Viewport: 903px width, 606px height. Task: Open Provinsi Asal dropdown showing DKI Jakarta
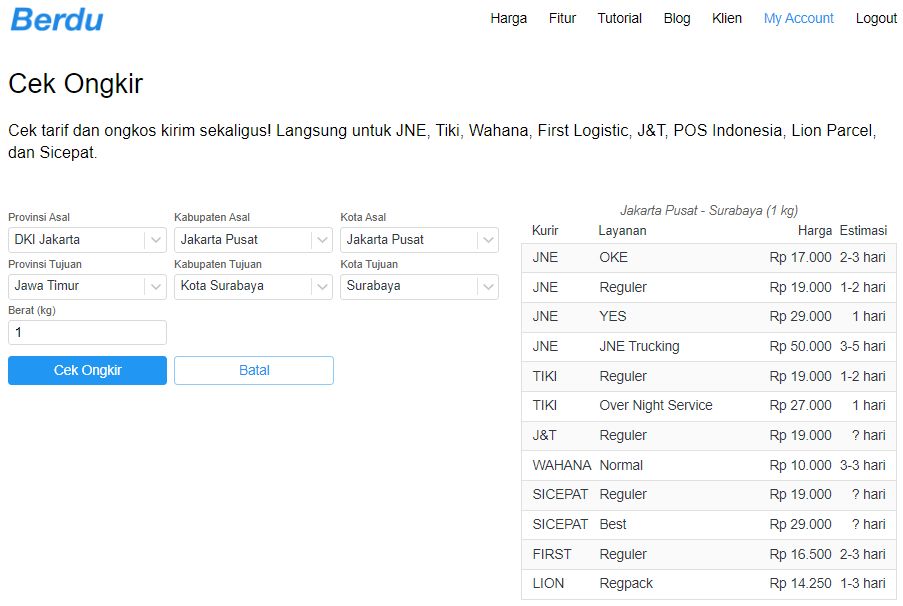point(88,240)
